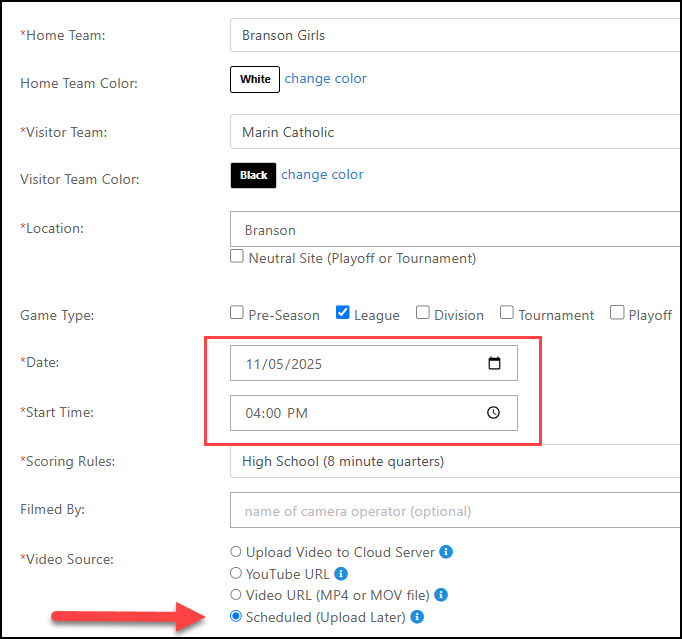Tick the Division checkbox
Screen dimensions: 682x639
[423, 313]
